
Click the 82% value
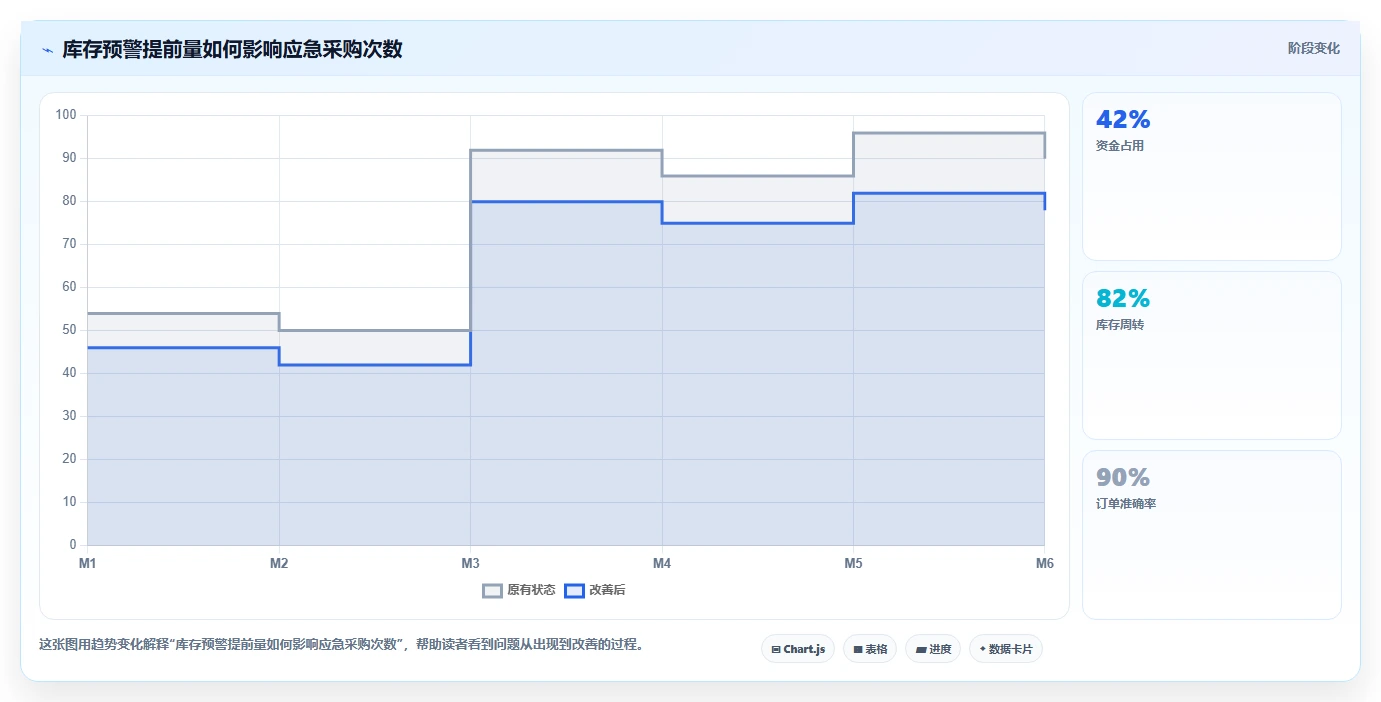click(1123, 299)
